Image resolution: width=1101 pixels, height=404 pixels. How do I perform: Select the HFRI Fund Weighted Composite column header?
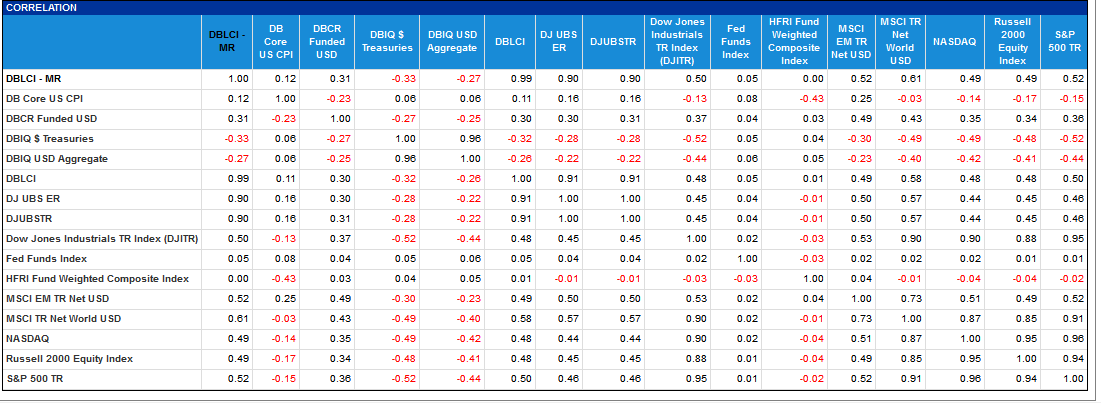click(x=793, y=41)
